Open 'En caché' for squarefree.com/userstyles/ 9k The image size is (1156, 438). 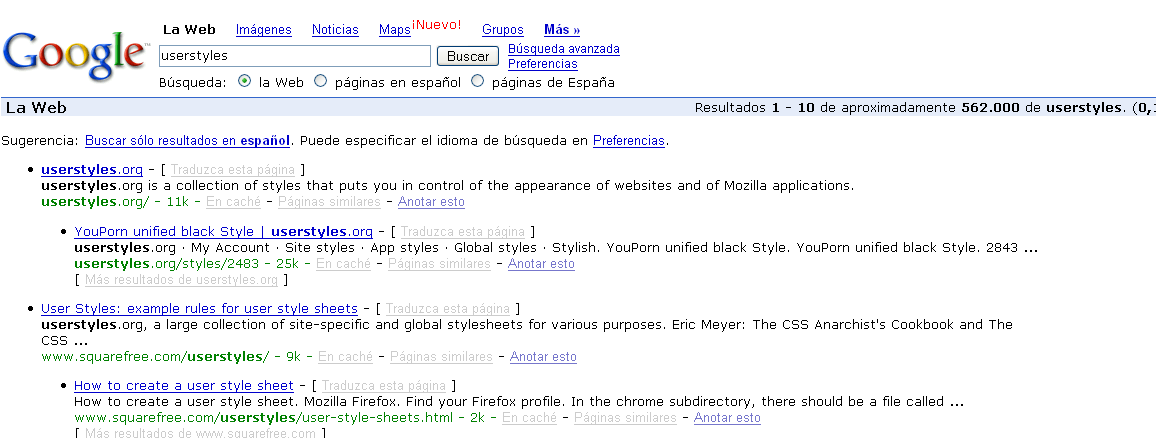345,356
